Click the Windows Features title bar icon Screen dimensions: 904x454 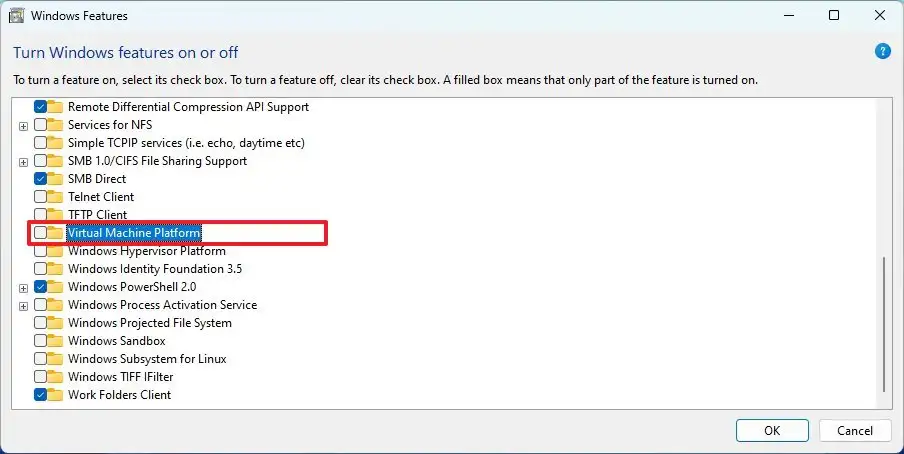coord(17,16)
